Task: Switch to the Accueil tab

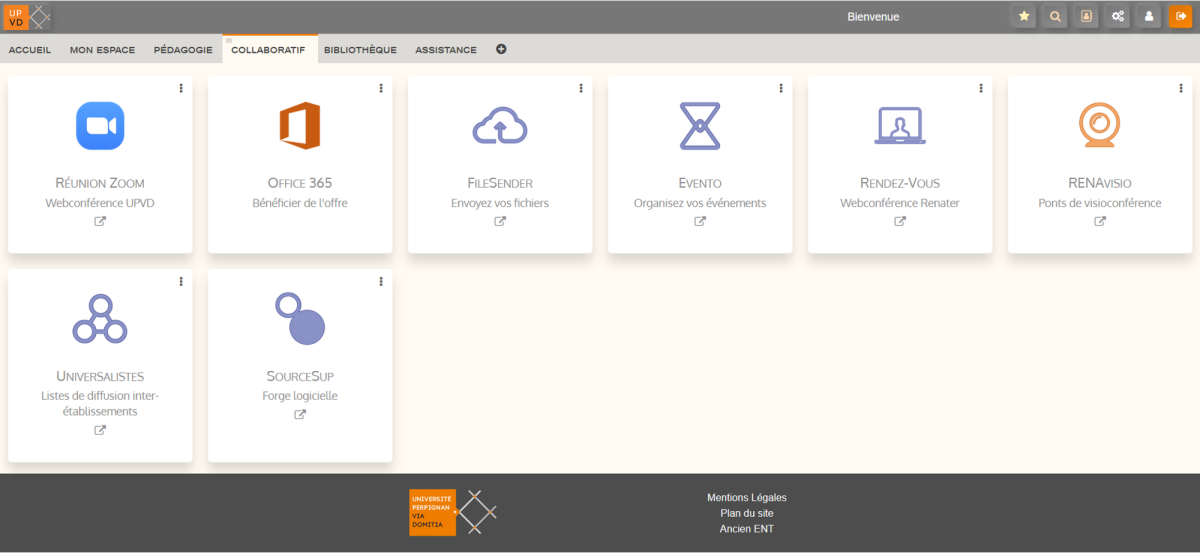Action: click(30, 50)
